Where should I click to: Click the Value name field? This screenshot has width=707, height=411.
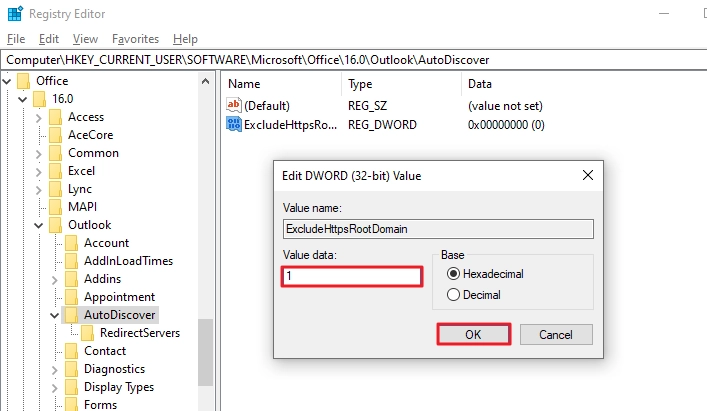pos(438,229)
